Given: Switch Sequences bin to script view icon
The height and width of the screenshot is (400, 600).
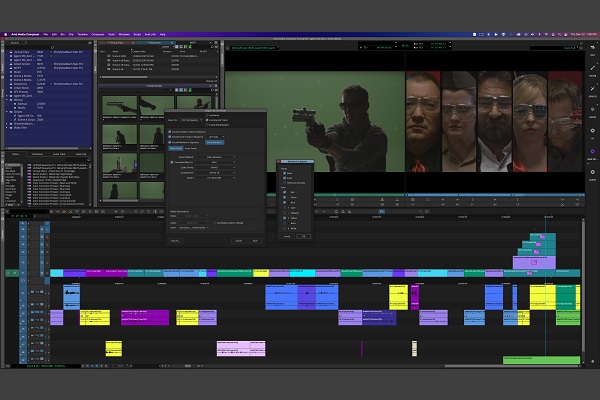Looking at the screenshot, I should (x=186, y=47).
